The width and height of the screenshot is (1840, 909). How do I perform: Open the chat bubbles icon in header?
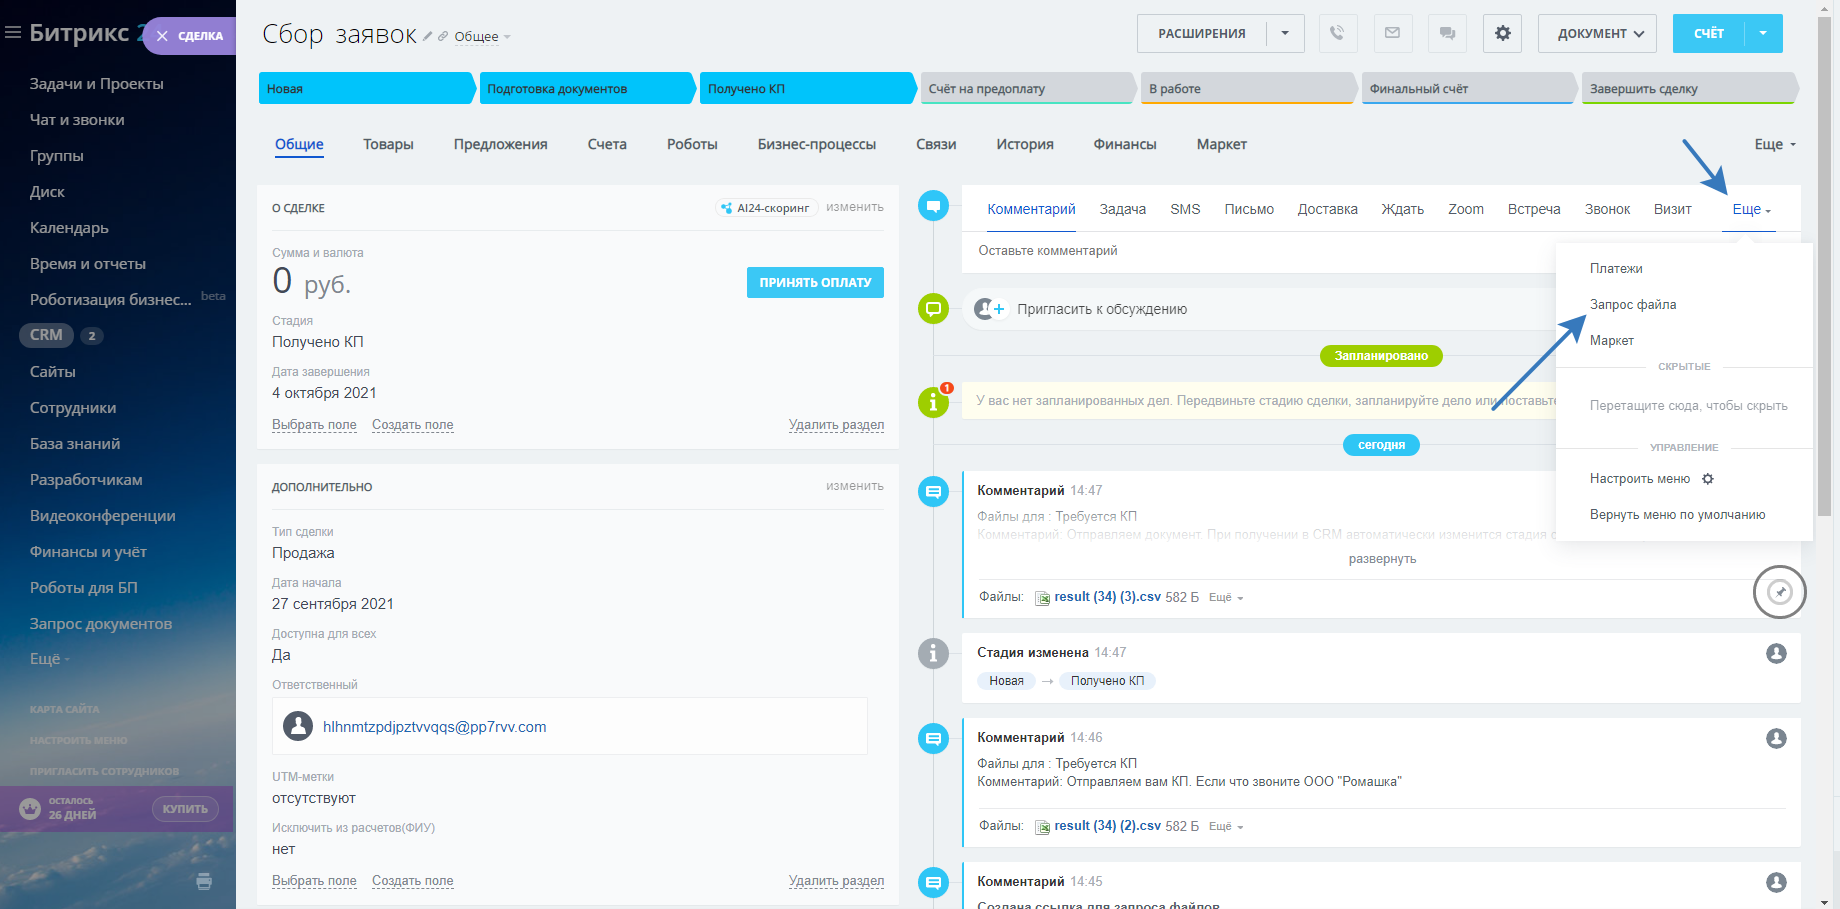point(1447,33)
